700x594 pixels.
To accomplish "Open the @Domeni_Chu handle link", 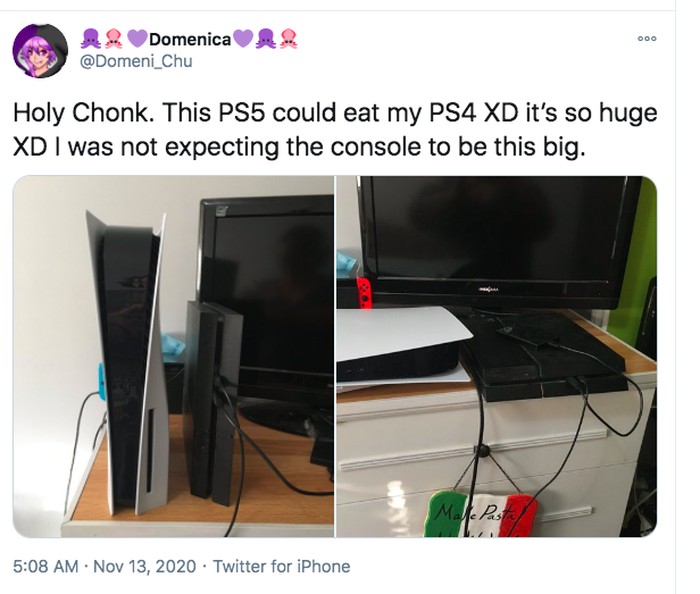I will coord(136,61).
